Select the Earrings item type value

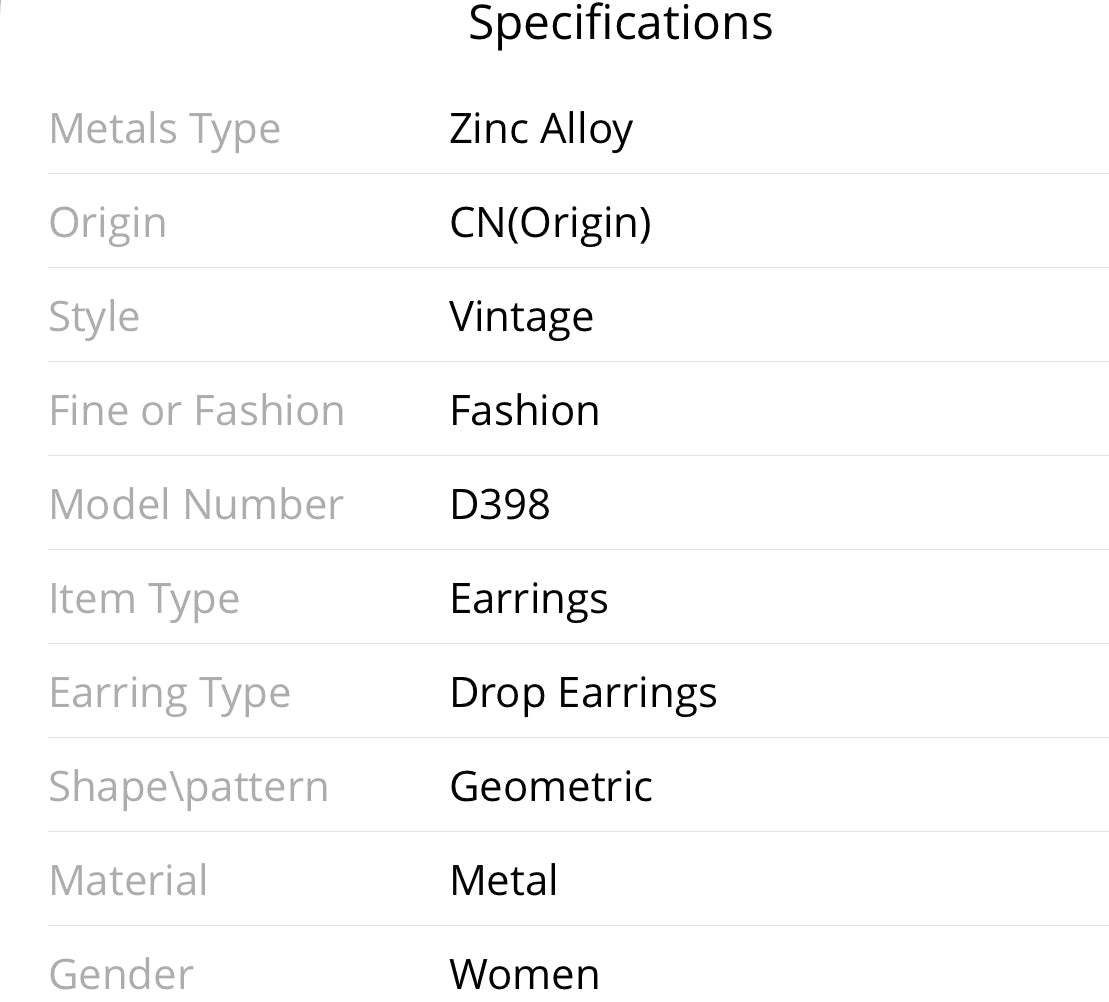pyautogui.click(x=529, y=600)
